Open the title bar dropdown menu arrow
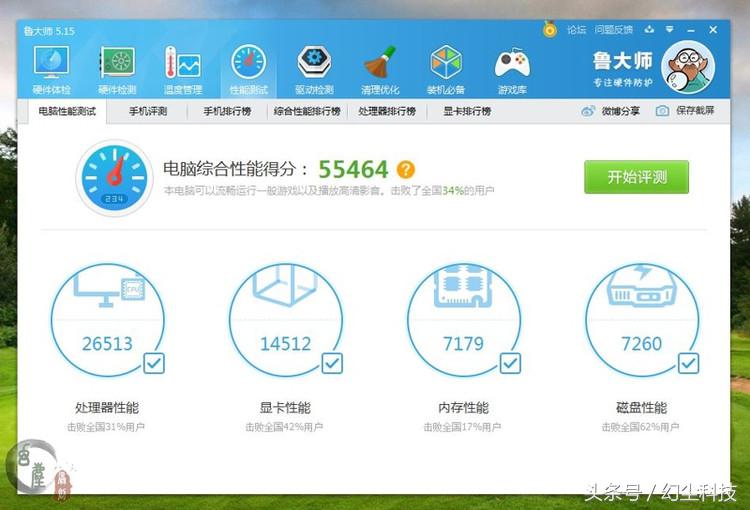Screen dimensions: 750x510 [670, 30]
